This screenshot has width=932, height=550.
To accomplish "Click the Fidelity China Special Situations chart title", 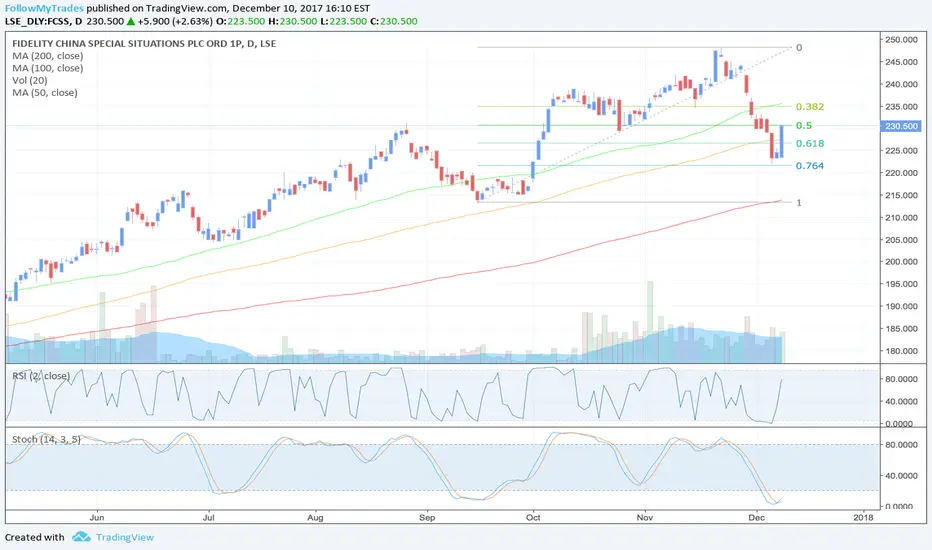I will tap(144, 43).
